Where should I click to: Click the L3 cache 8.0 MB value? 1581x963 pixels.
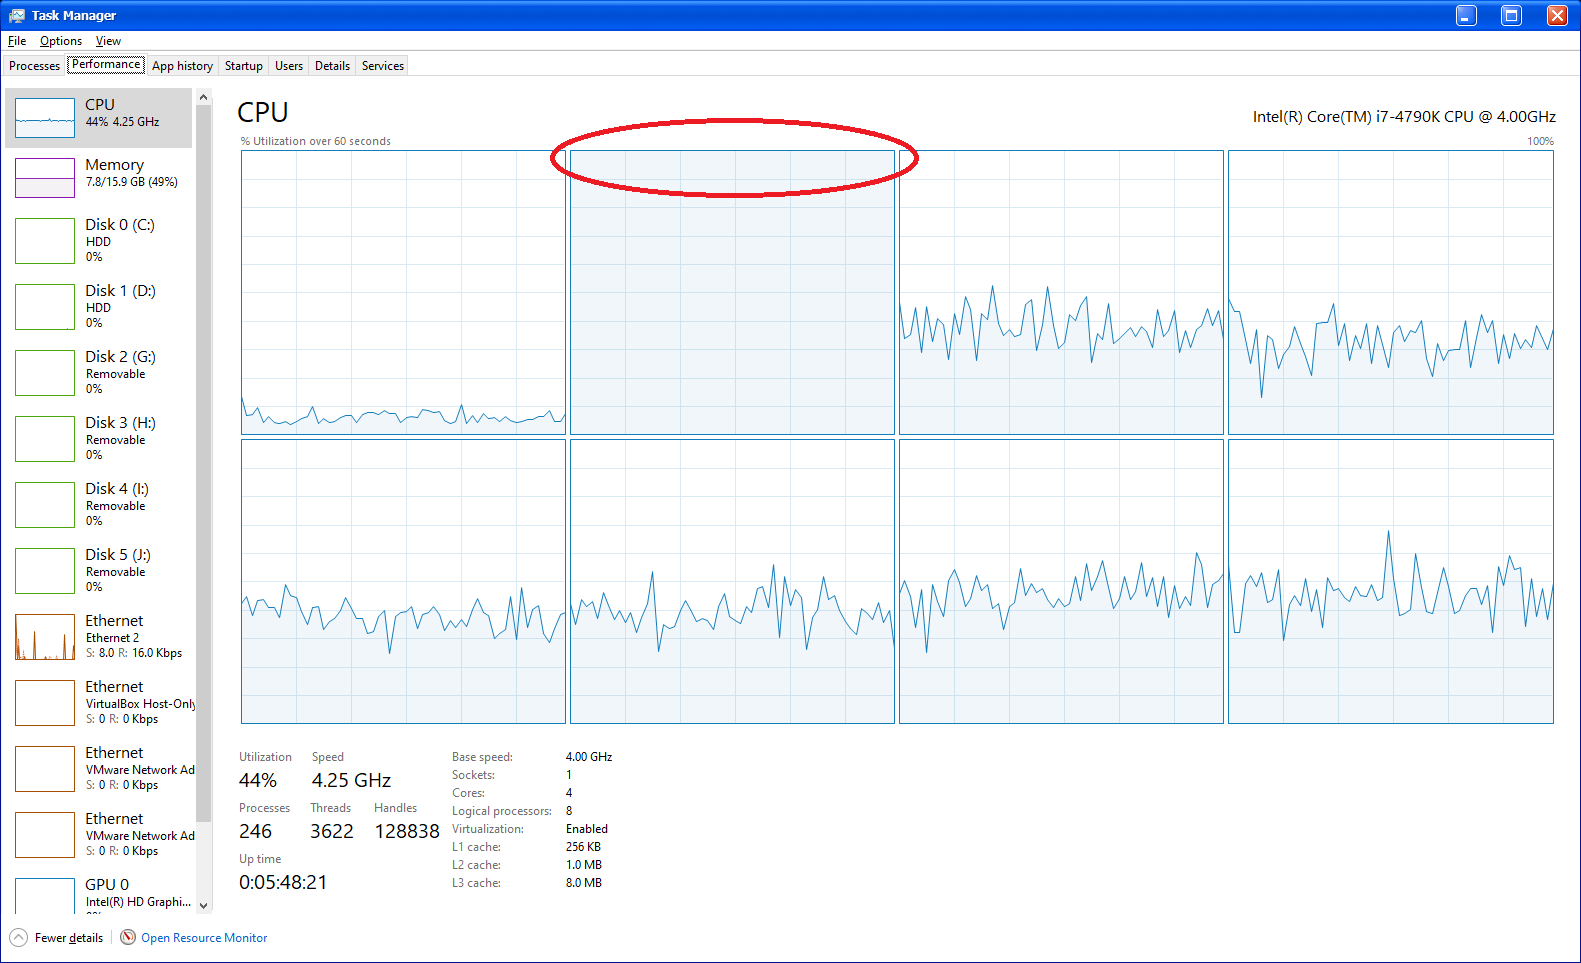[x=584, y=883]
